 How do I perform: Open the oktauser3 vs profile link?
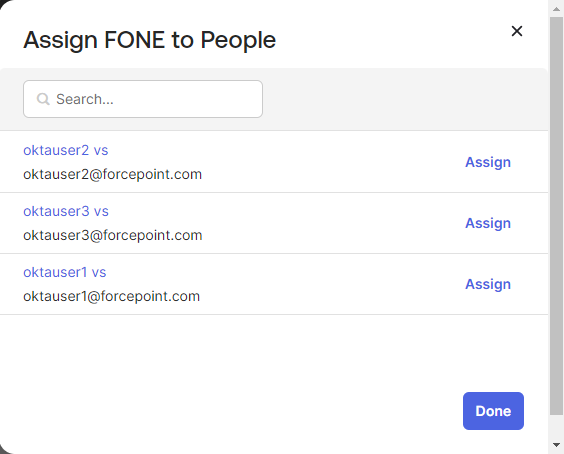pyautogui.click(x=66, y=211)
